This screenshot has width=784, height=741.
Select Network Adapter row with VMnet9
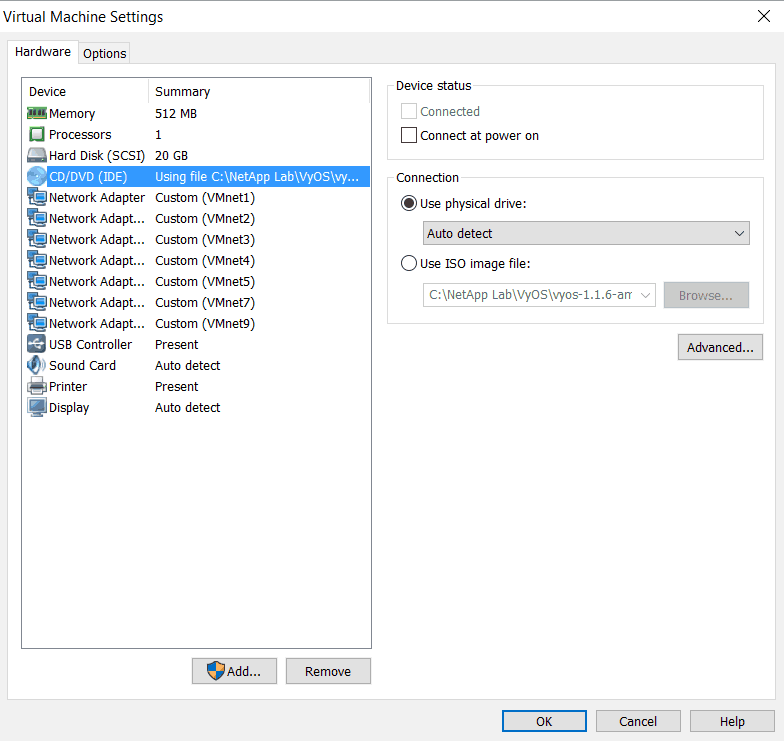pos(150,324)
